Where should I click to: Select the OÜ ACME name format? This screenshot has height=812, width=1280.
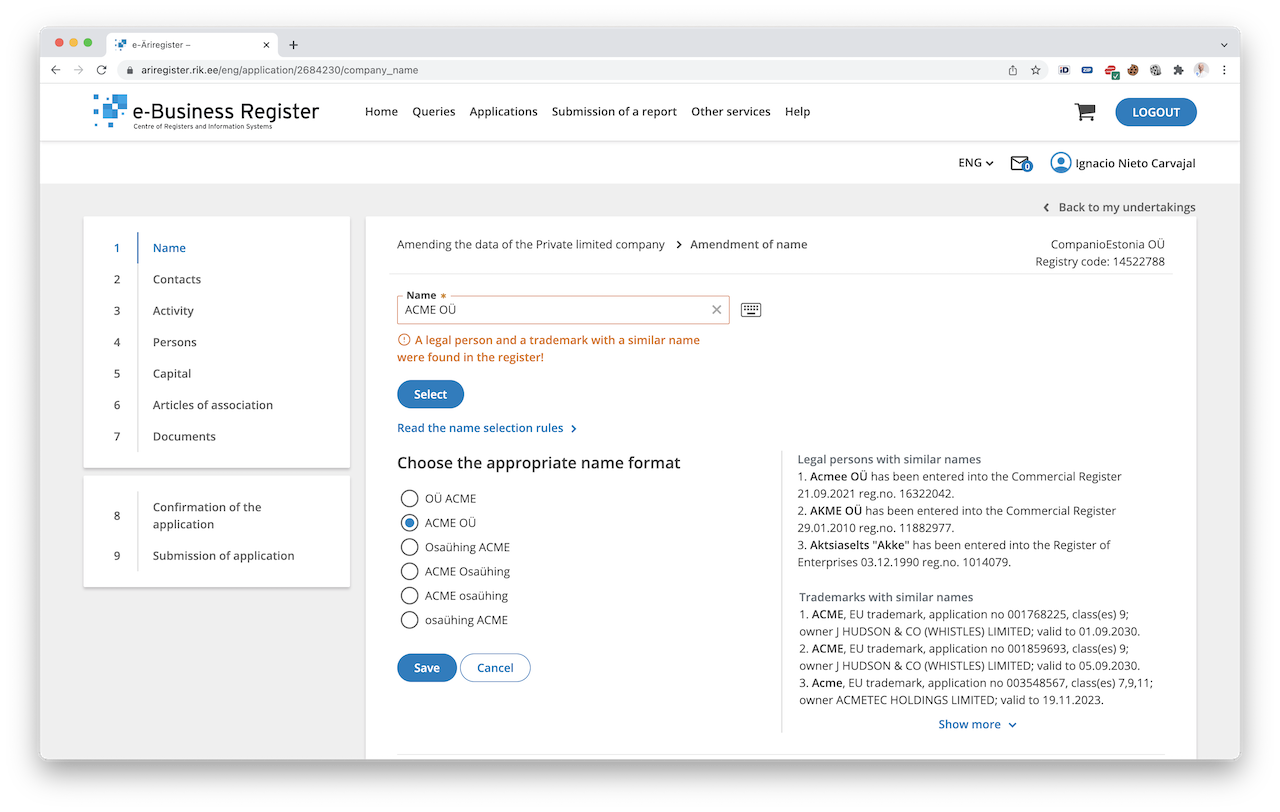409,498
